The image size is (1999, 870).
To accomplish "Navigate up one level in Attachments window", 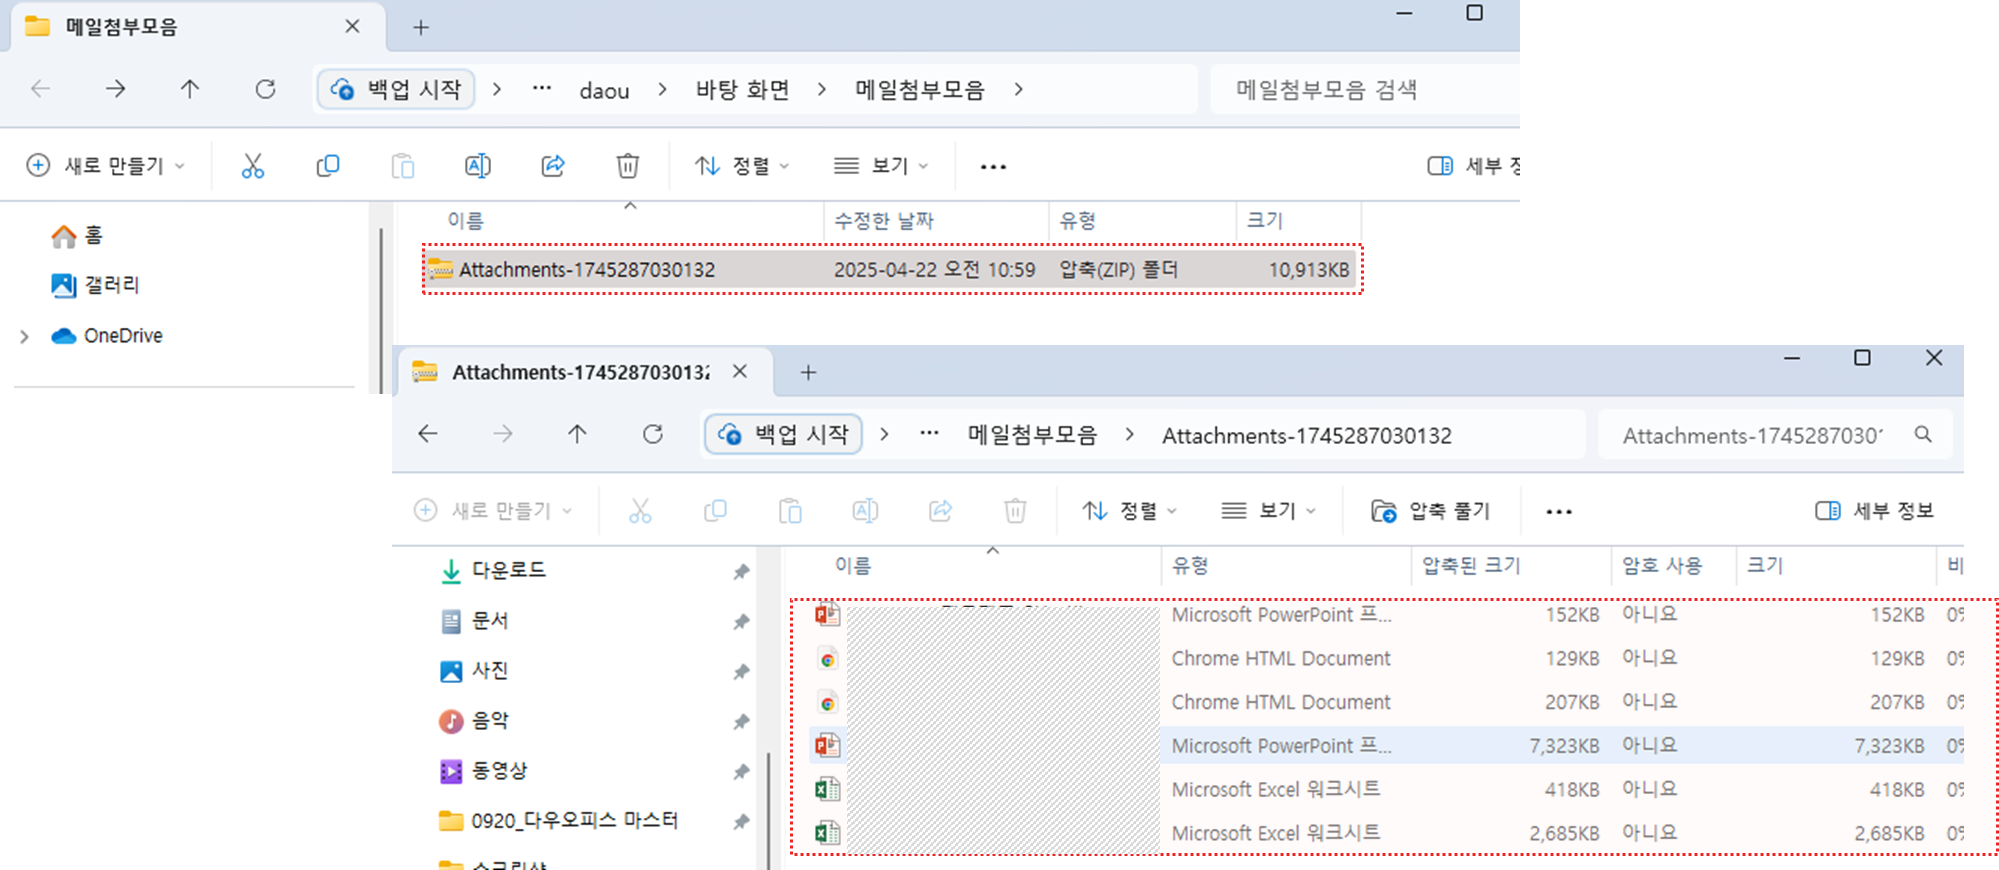I will [x=577, y=434].
